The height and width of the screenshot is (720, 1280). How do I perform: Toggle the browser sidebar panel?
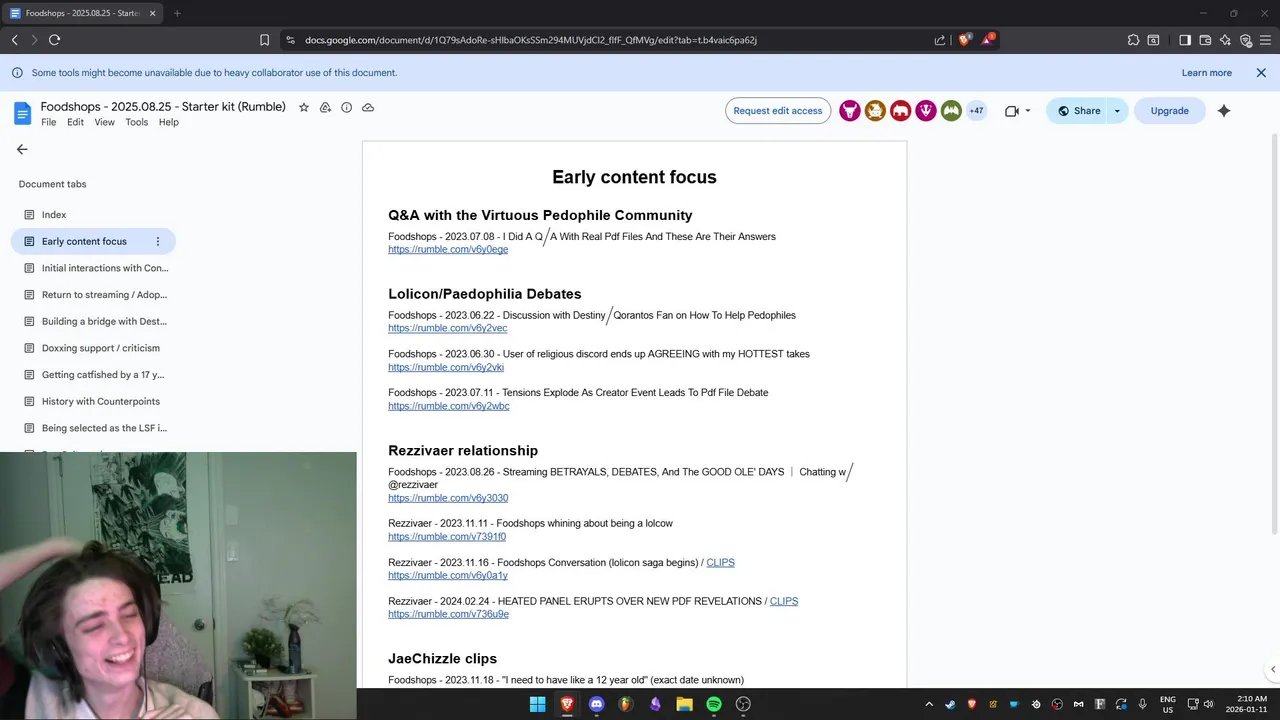[x=1185, y=40]
